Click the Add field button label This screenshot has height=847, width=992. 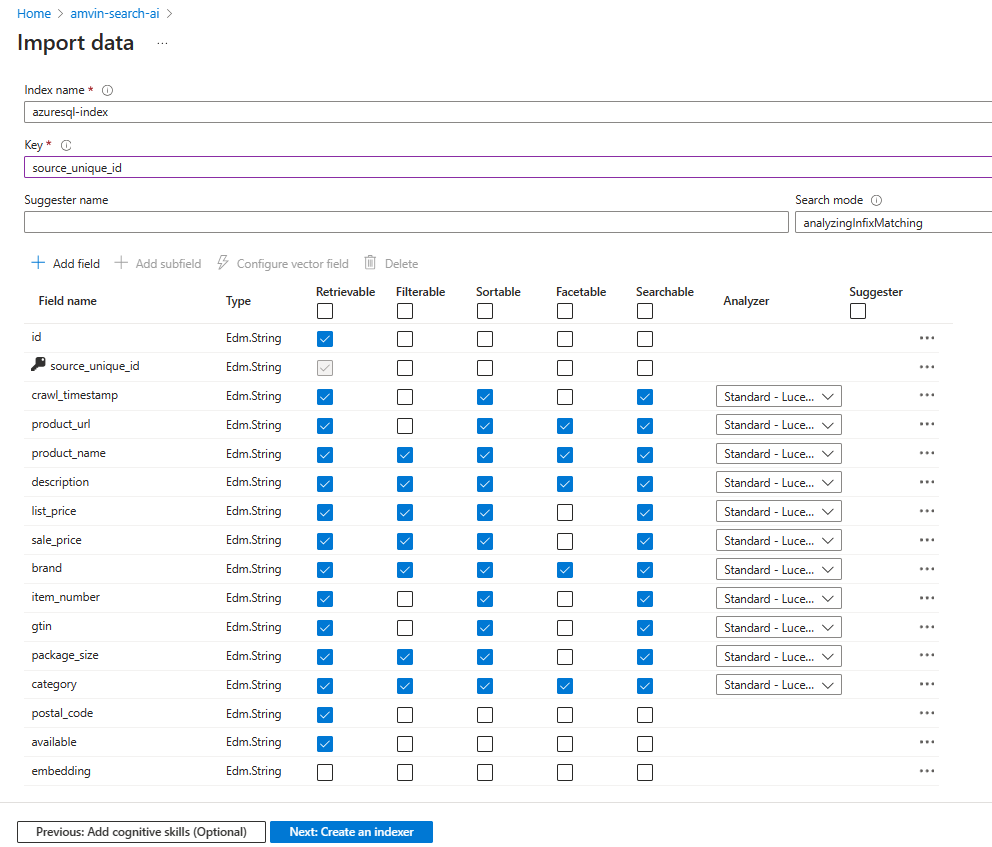(x=77, y=264)
